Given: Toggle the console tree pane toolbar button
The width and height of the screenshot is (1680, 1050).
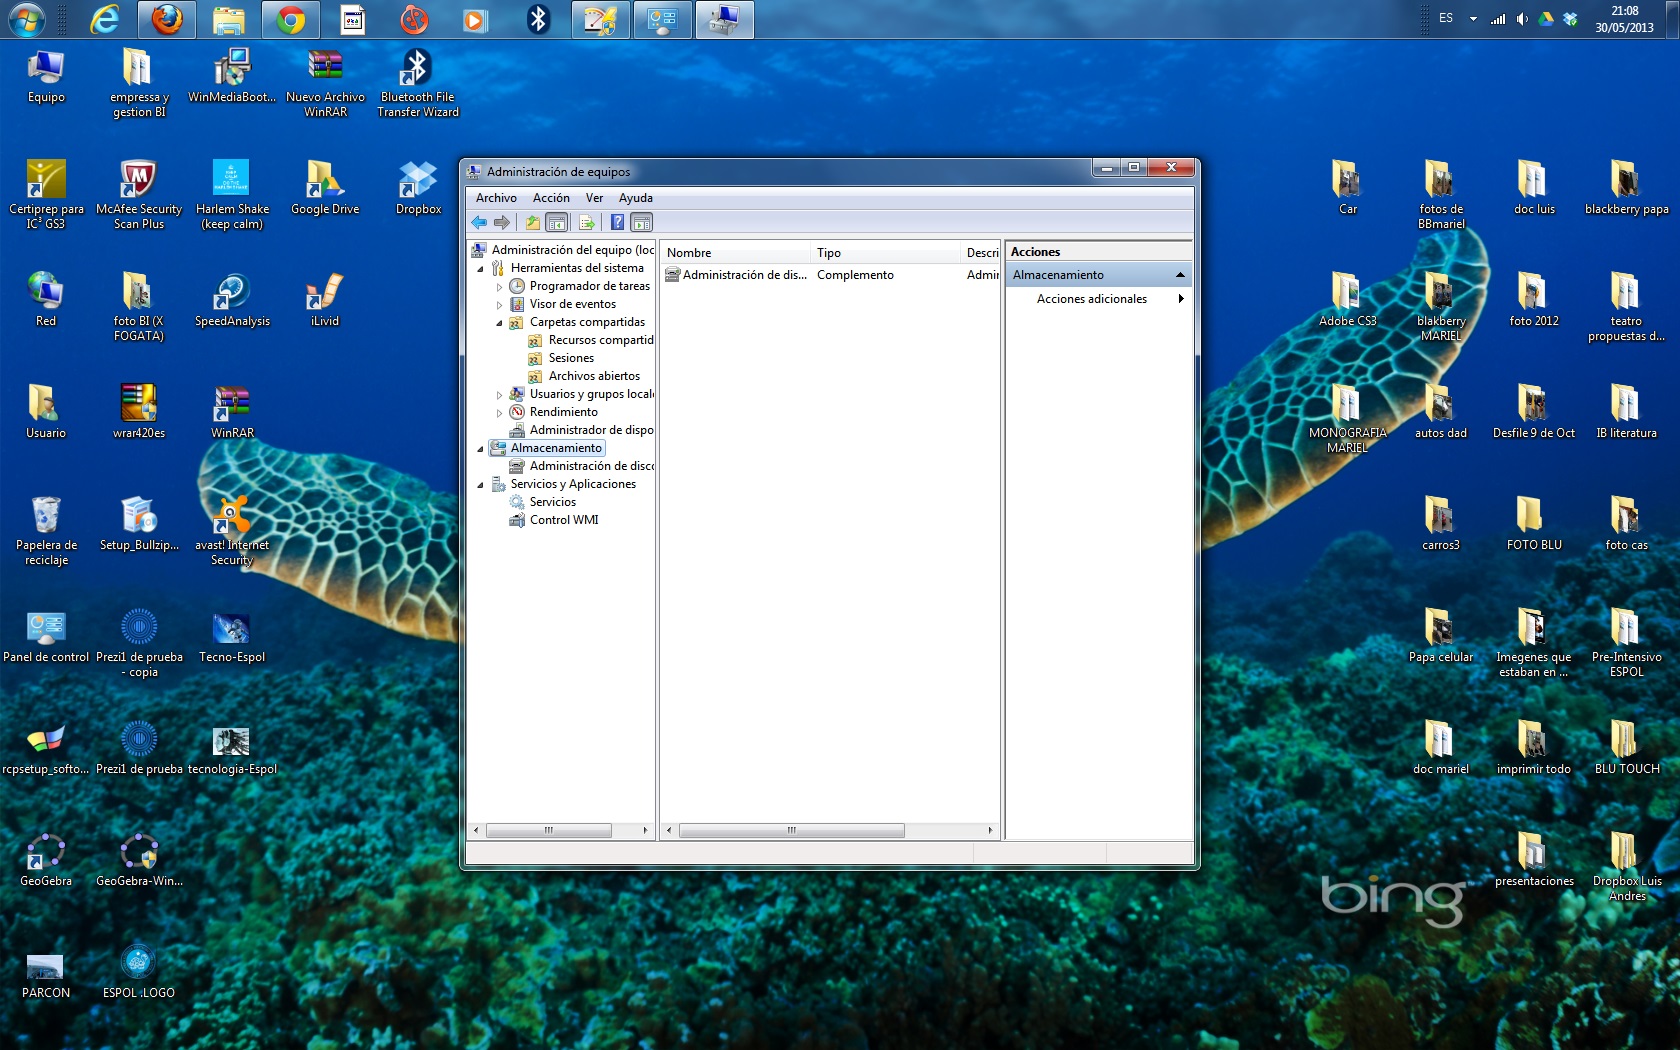Looking at the screenshot, I should (x=557, y=223).
